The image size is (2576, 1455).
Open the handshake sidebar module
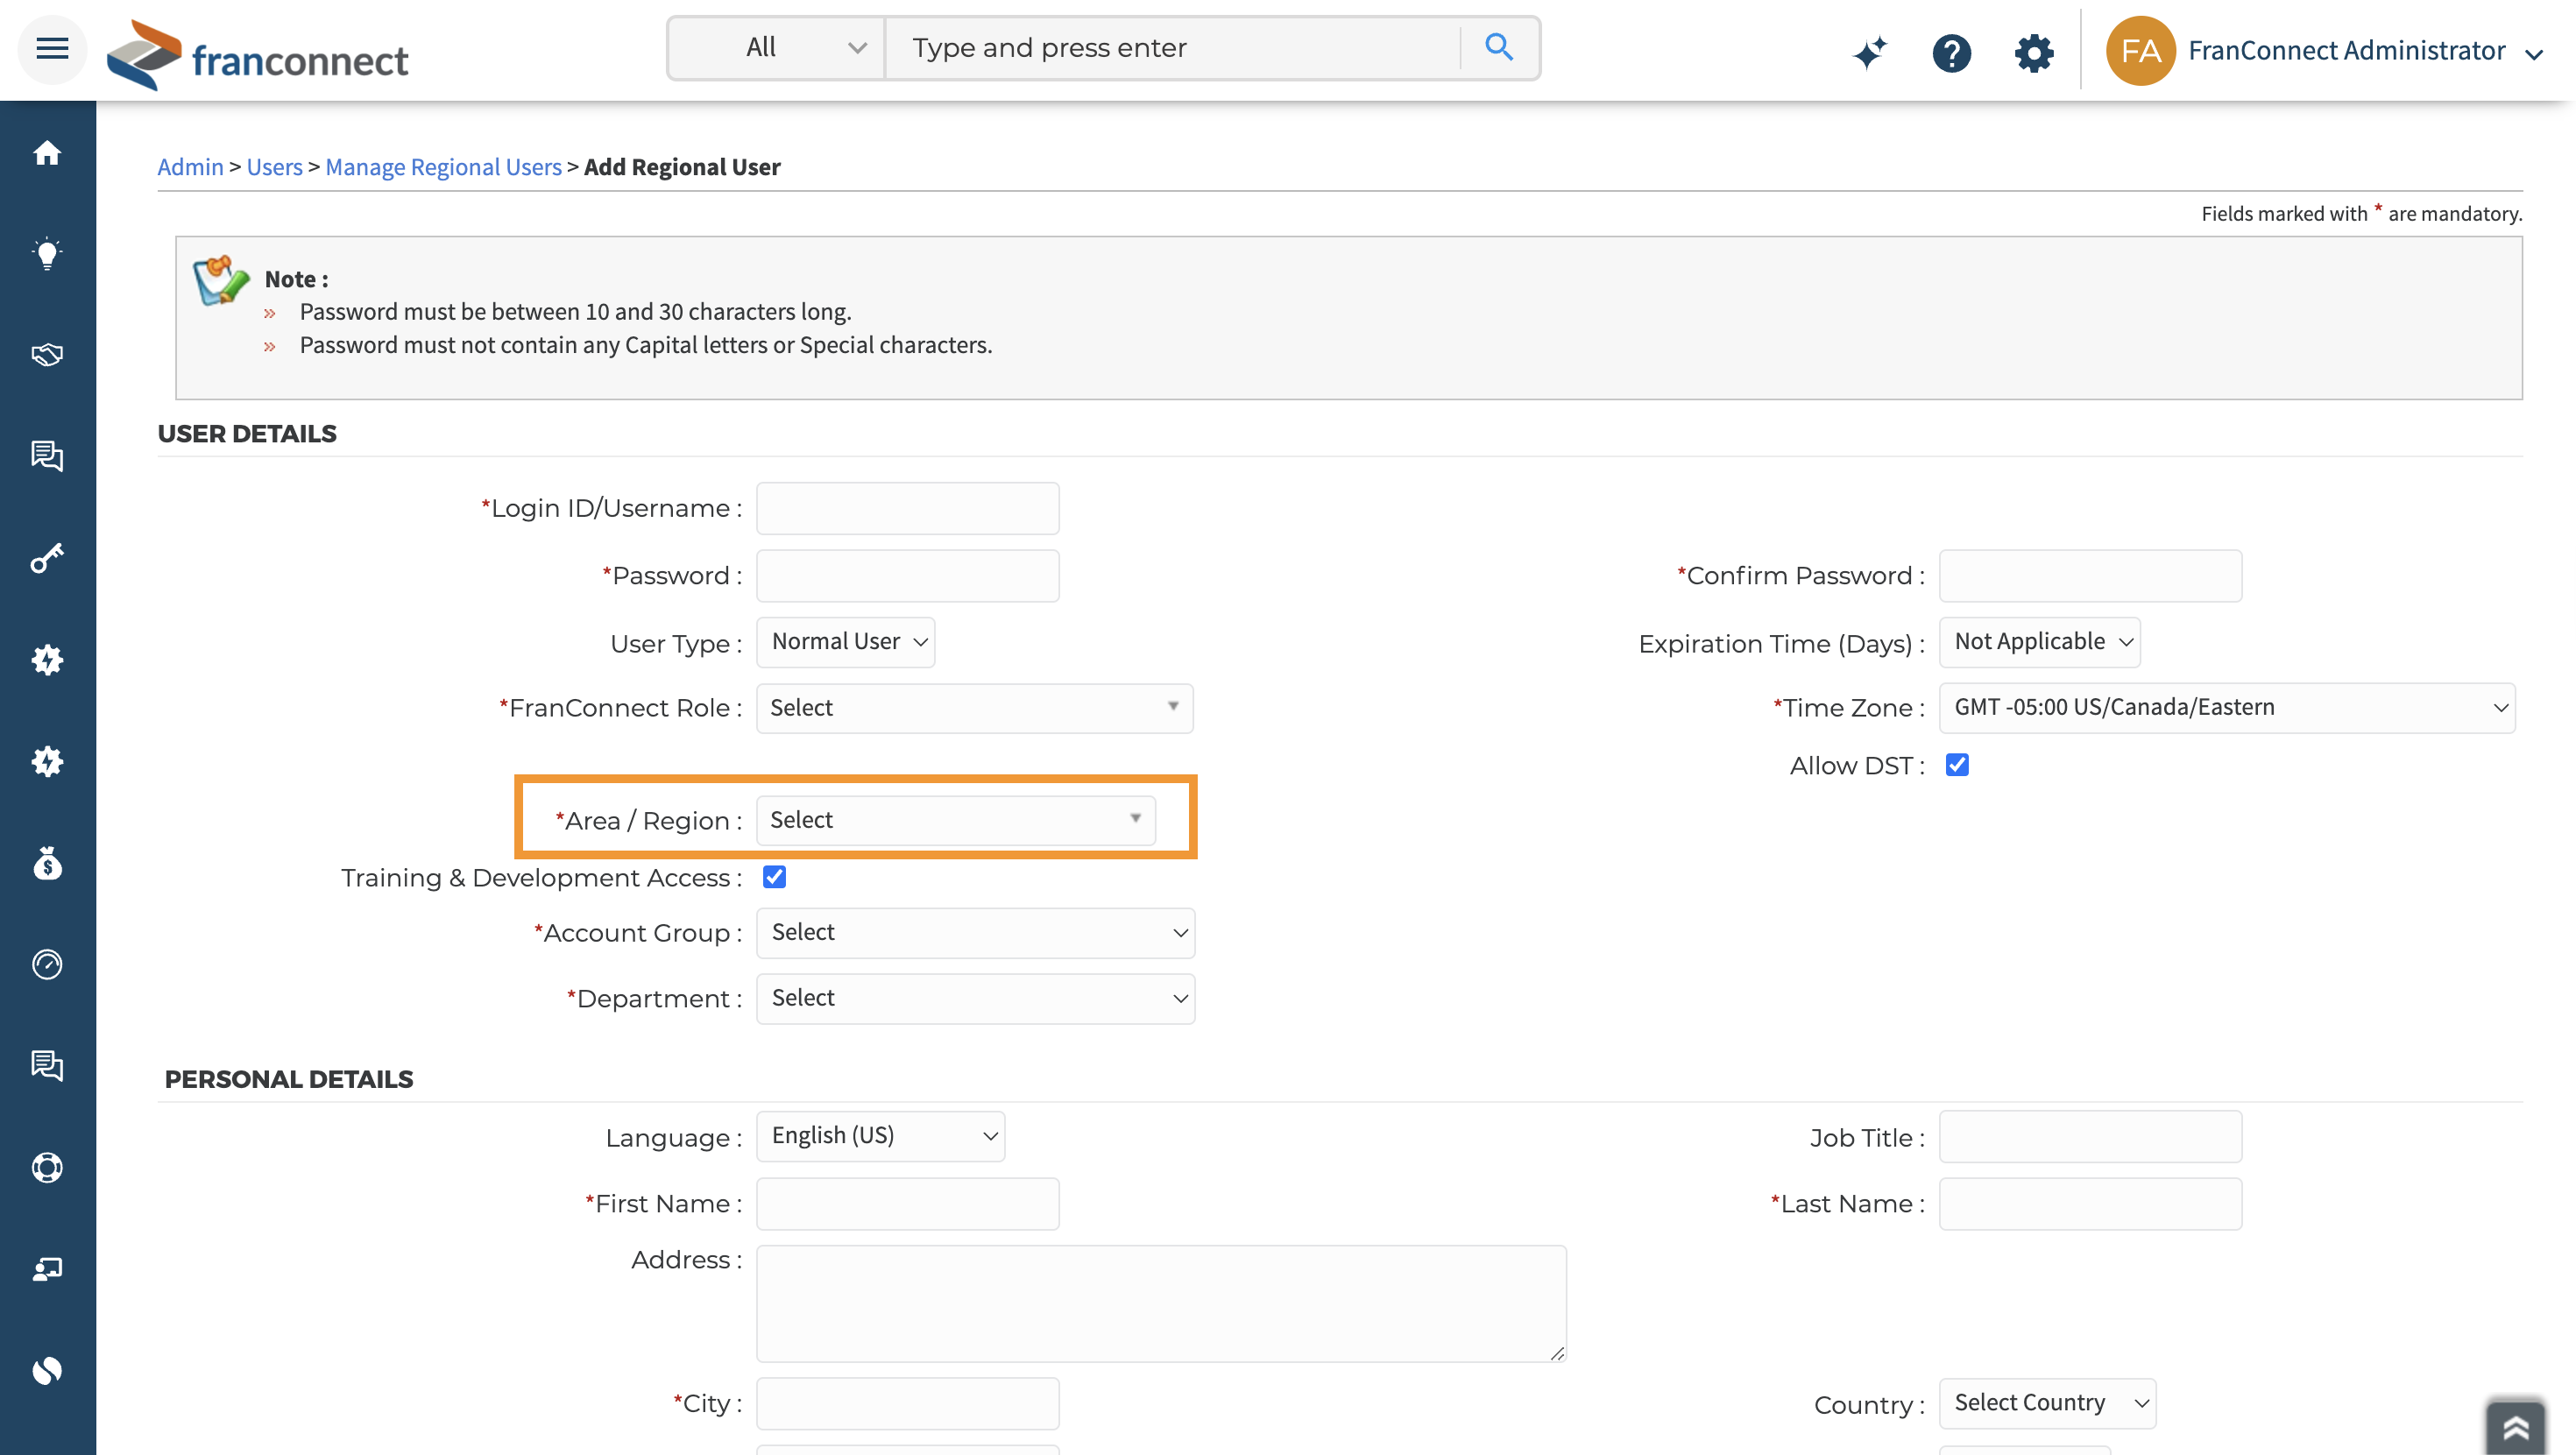[x=47, y=355]
